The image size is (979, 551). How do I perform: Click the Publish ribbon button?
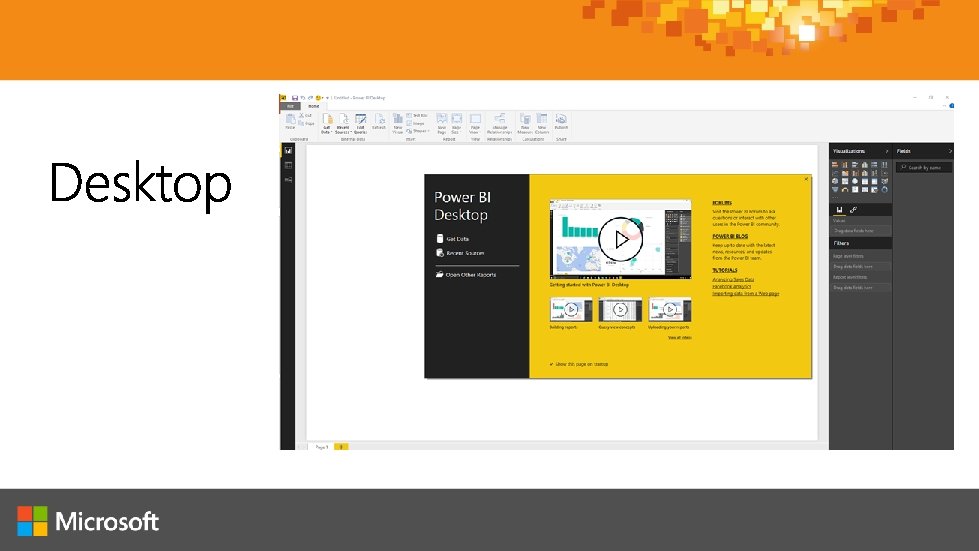(x=561, y=122)
